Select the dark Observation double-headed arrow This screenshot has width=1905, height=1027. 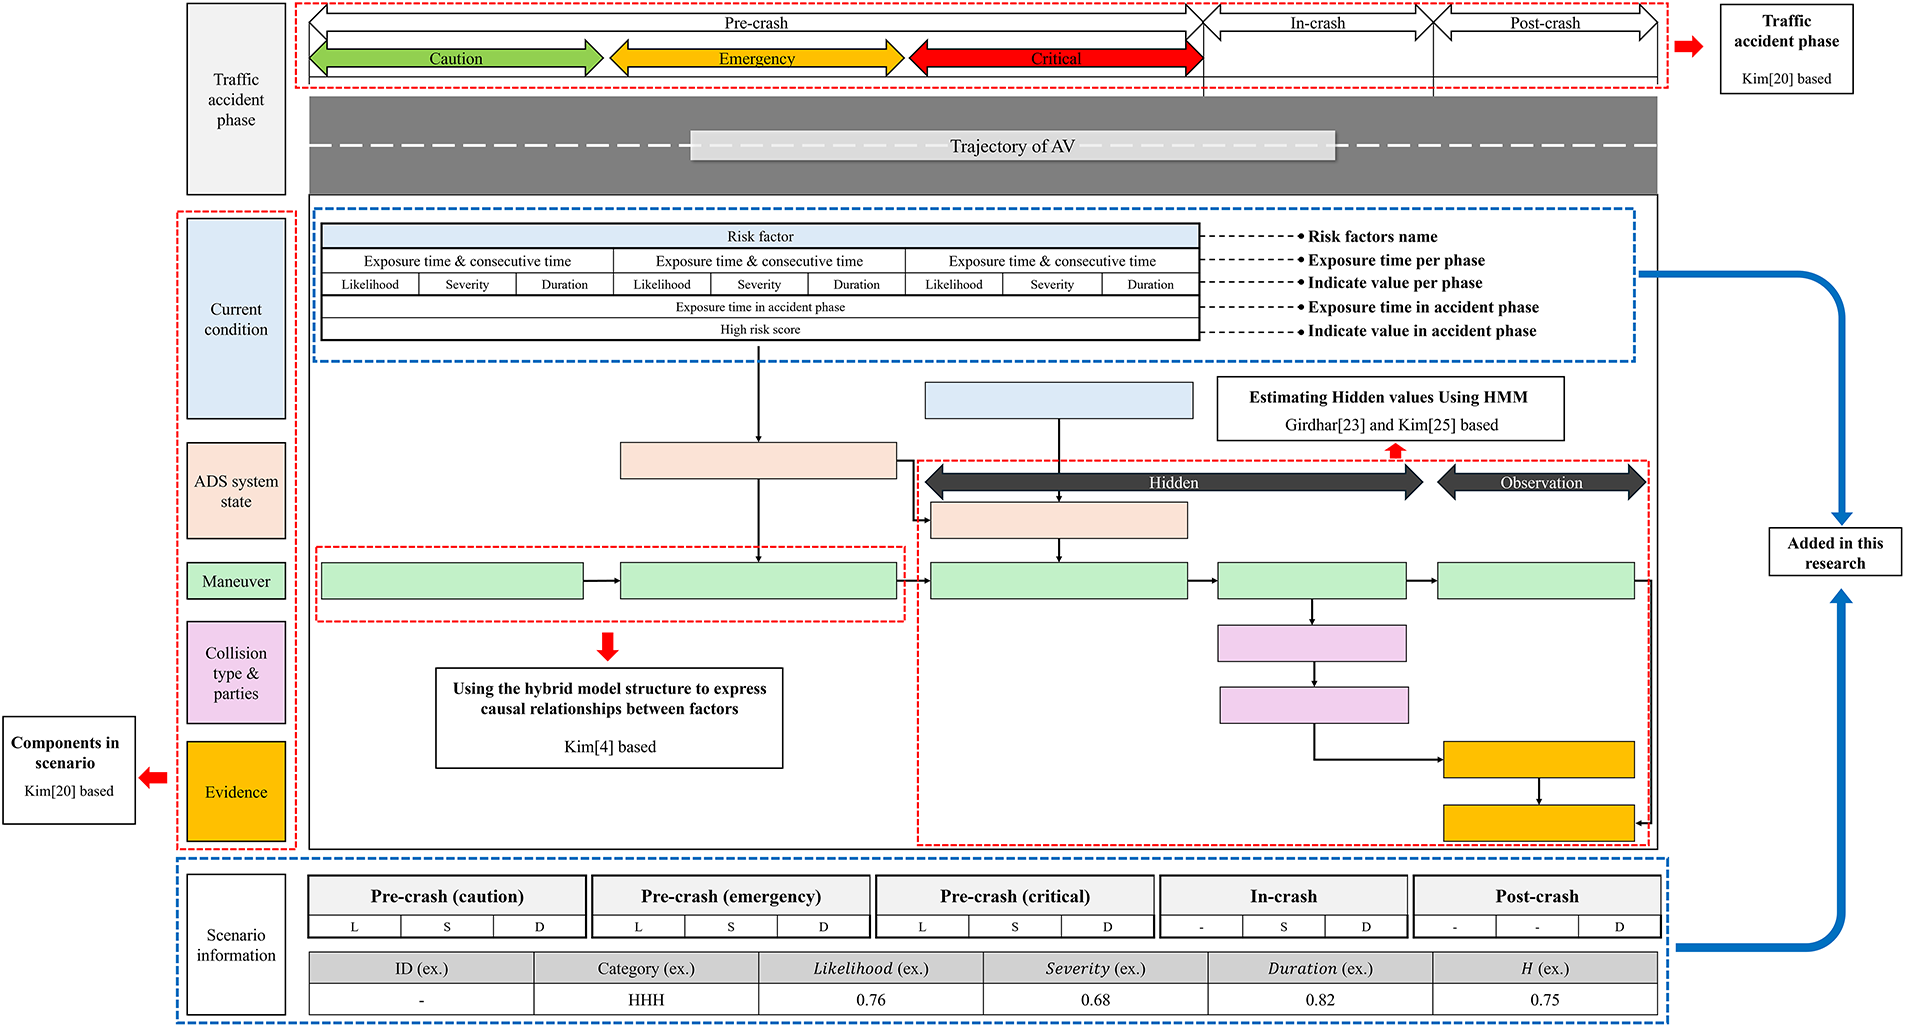(1540, 483)
